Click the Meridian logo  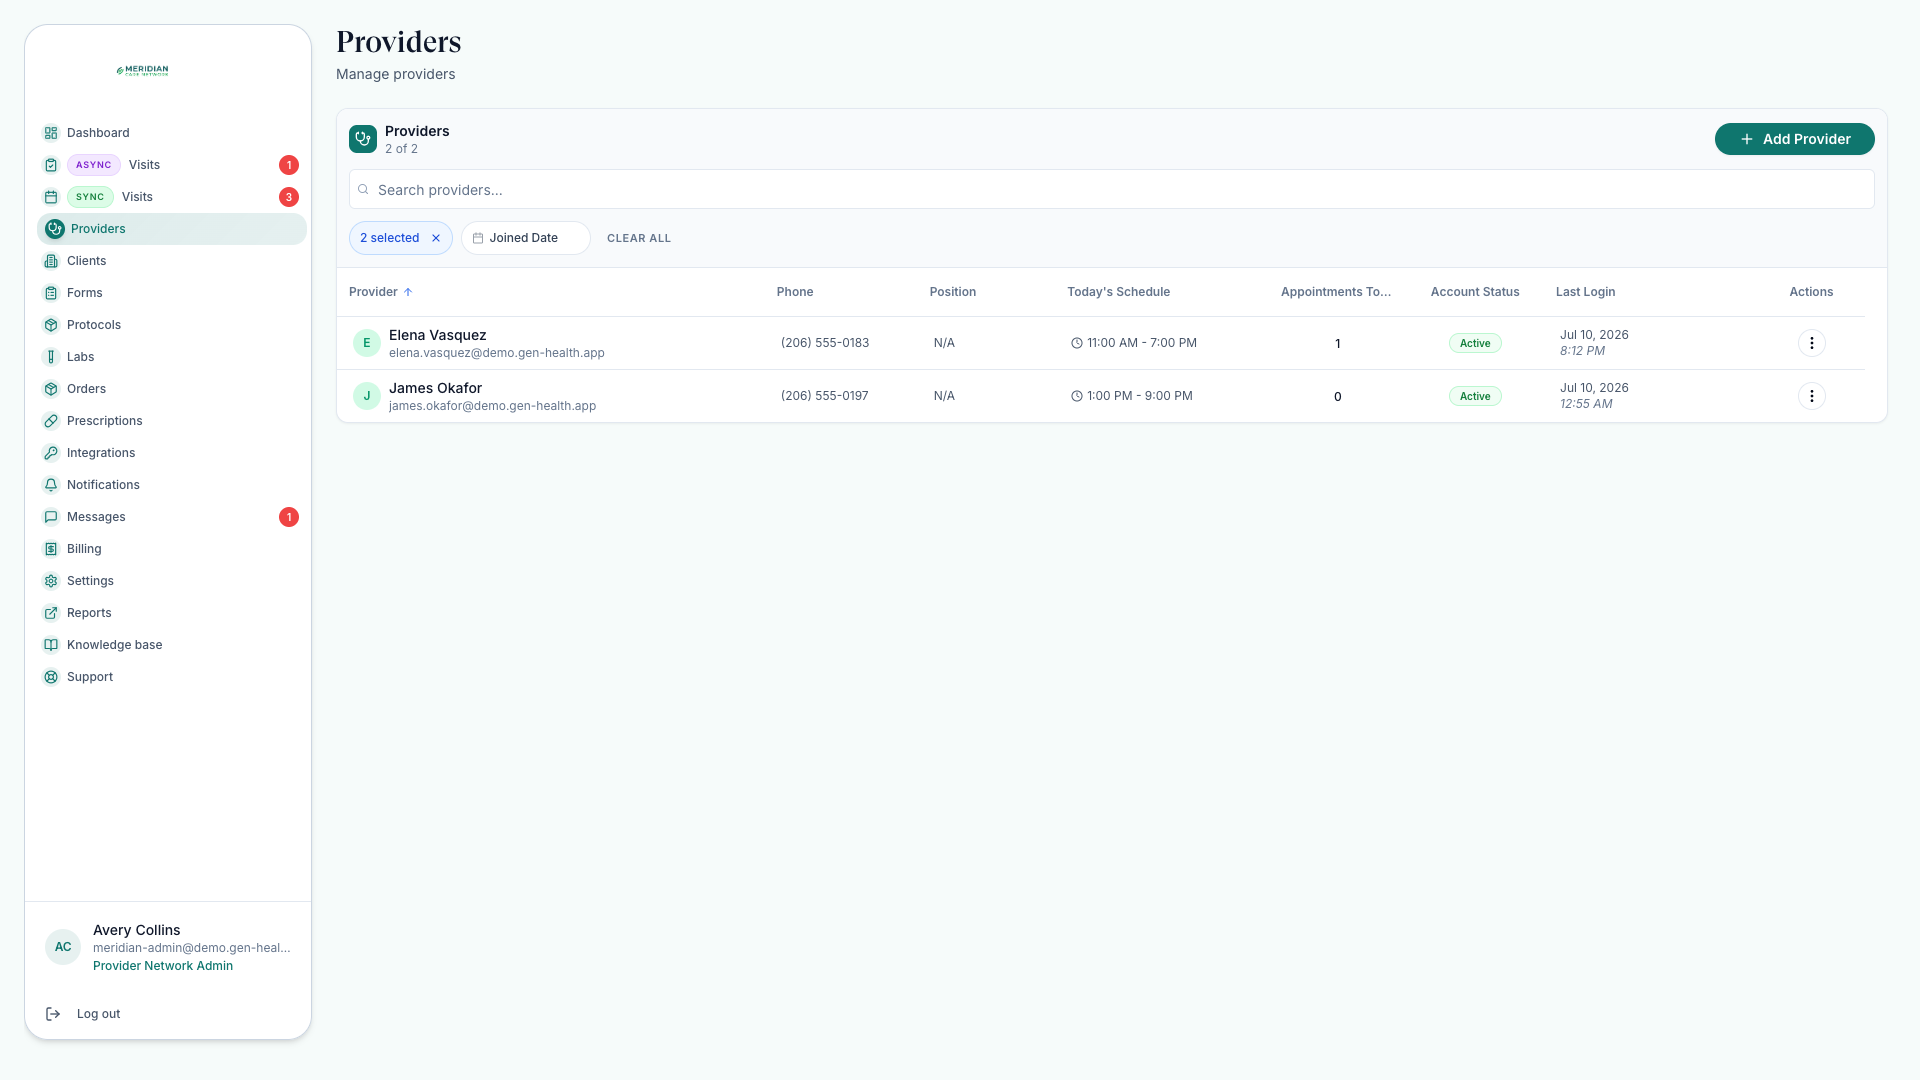[142, 71]
